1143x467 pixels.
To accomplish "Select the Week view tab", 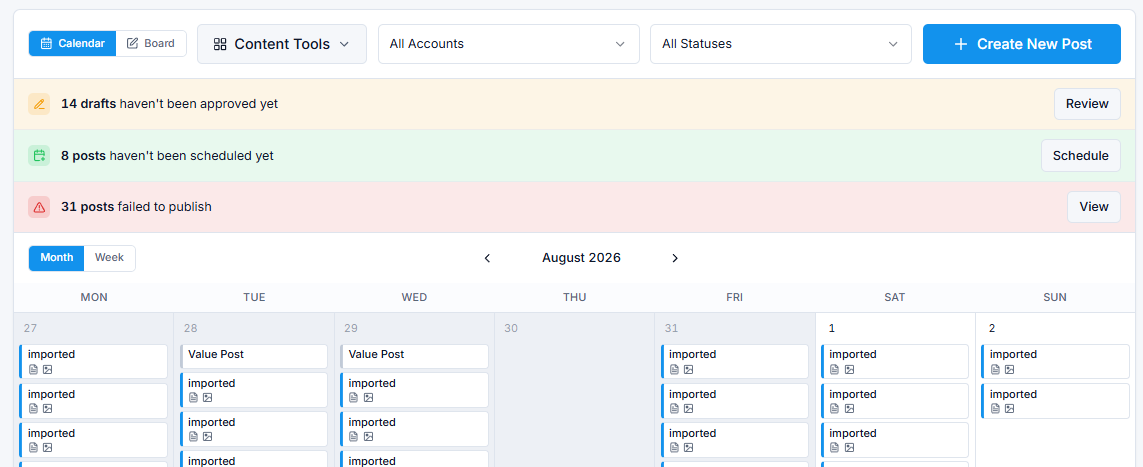I will coord(109,258).
